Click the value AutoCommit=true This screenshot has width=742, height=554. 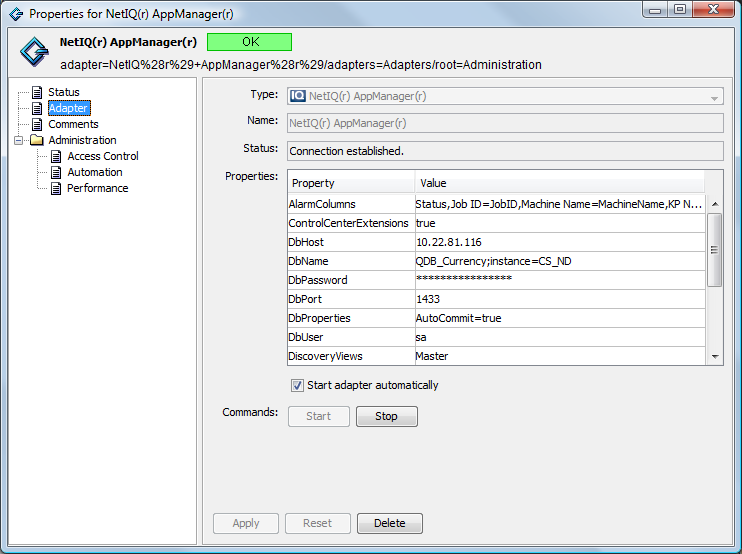459,318
